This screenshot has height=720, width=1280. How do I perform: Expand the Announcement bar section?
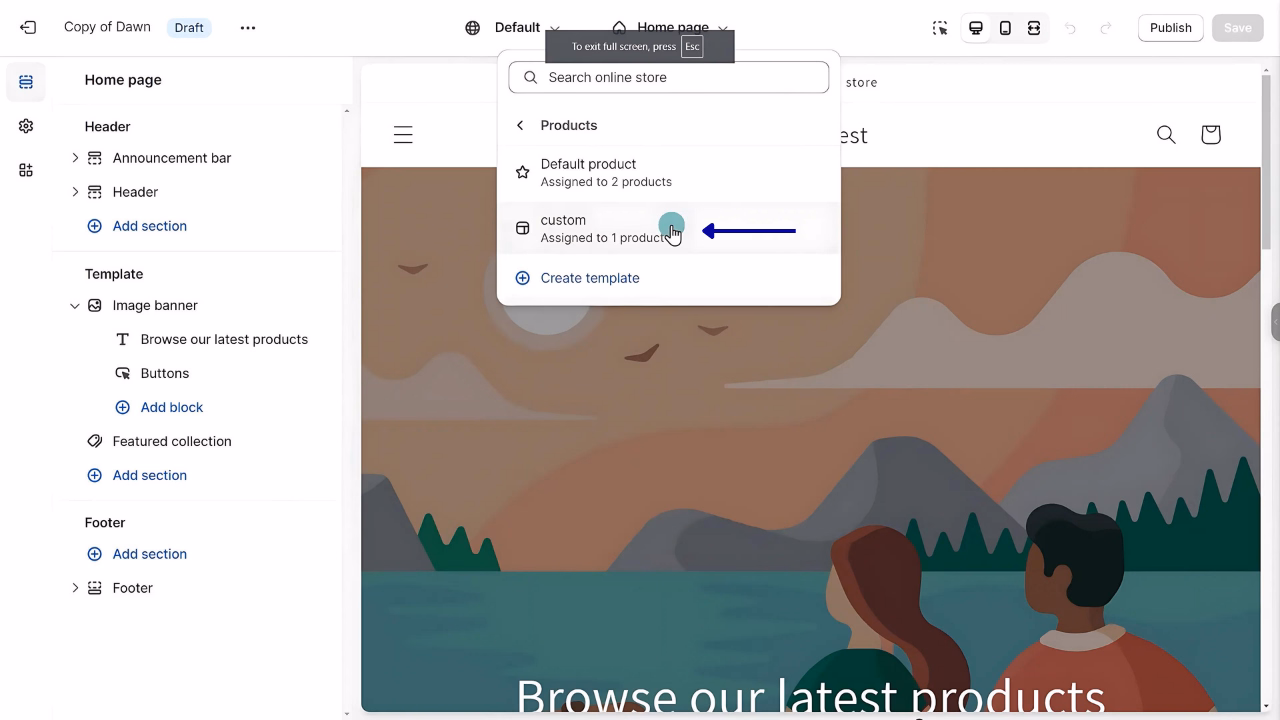75,158
